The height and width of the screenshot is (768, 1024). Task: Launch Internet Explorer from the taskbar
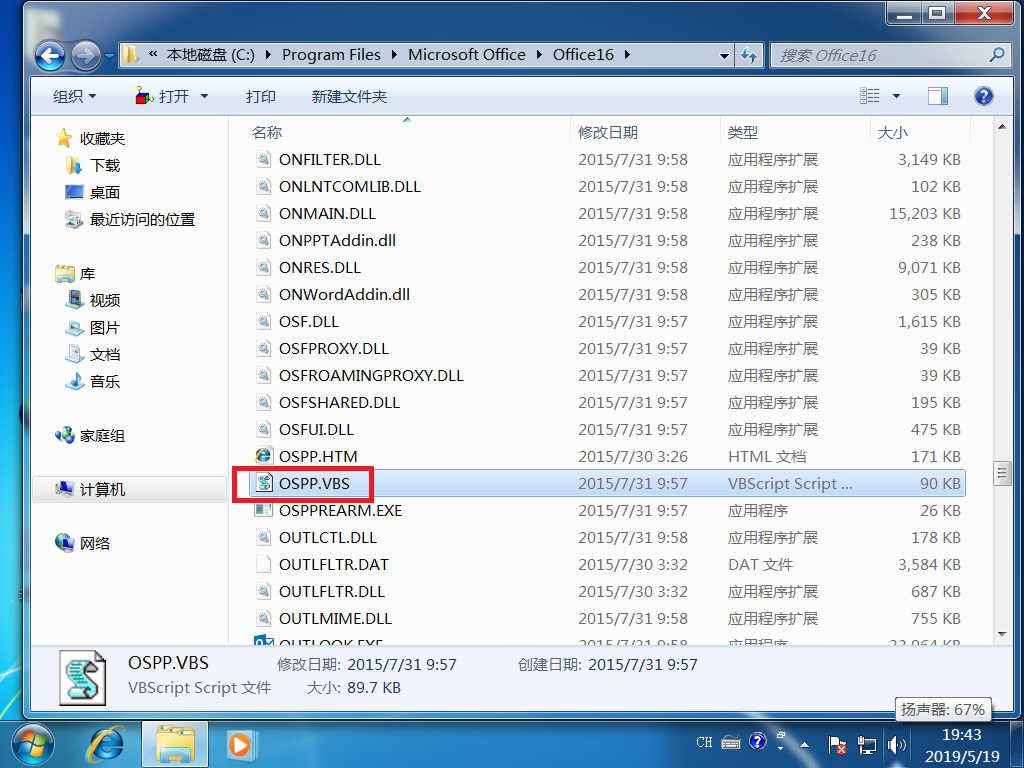coord(106,744)
